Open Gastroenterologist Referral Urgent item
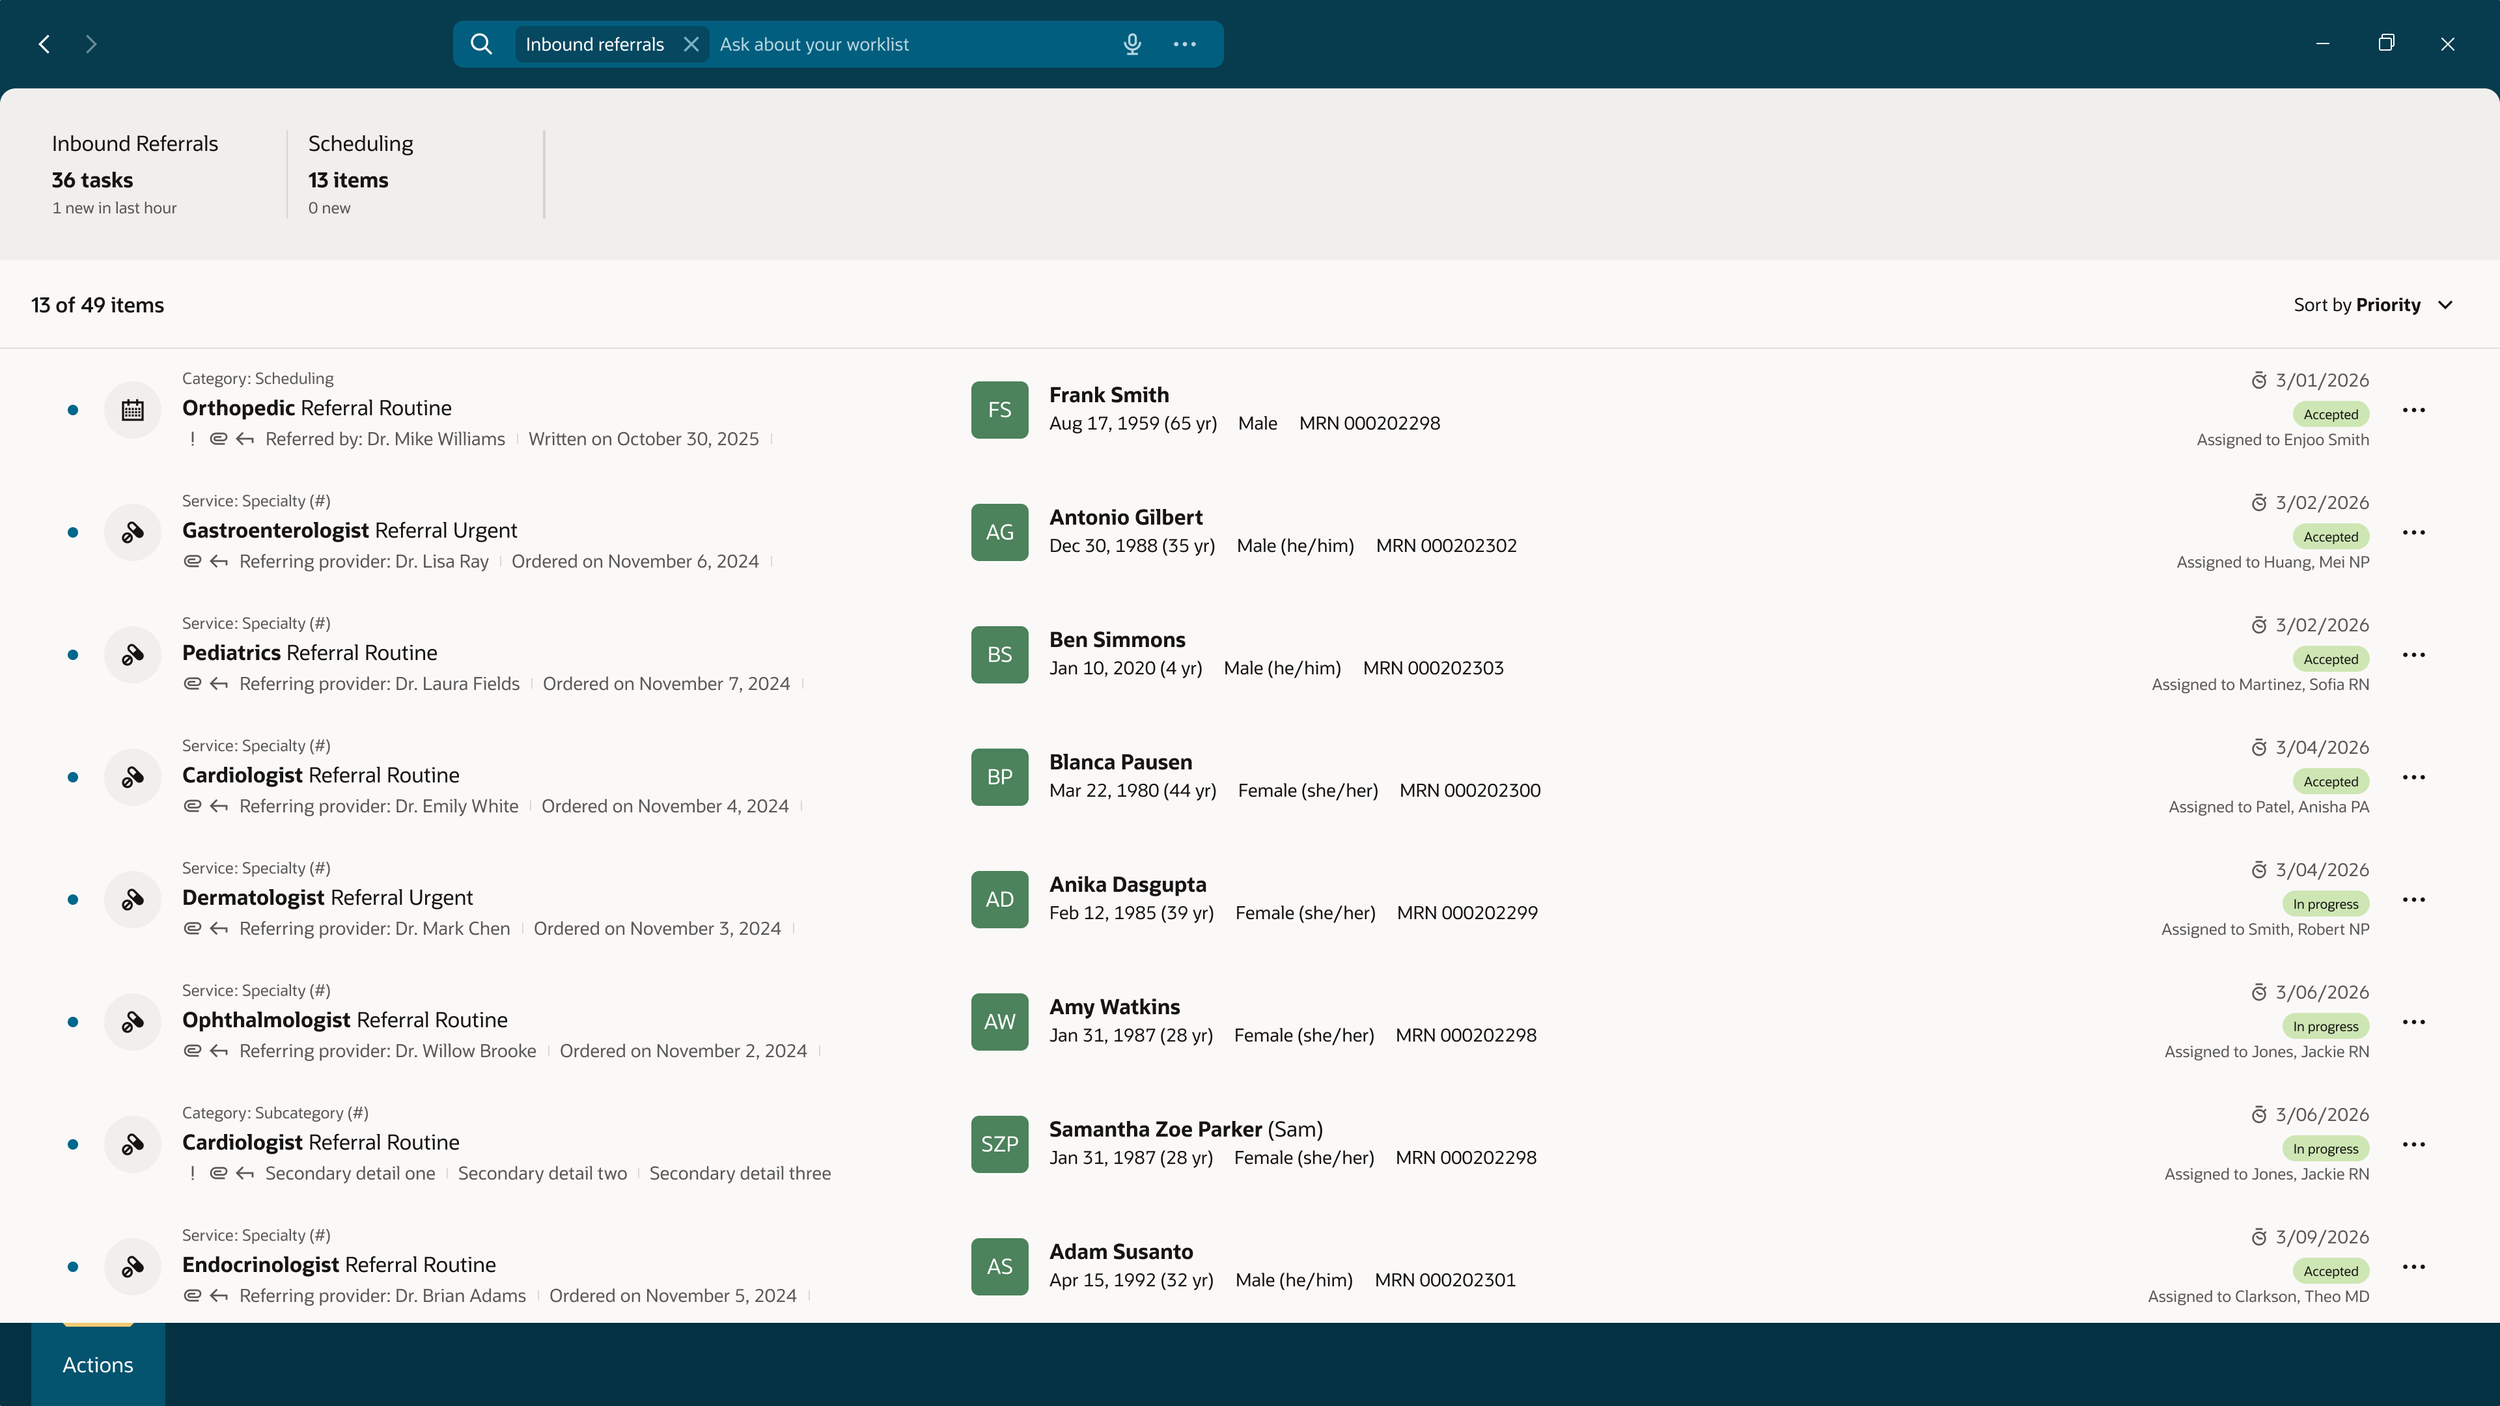2500x1406 pixels. click(x=350, y=530)
